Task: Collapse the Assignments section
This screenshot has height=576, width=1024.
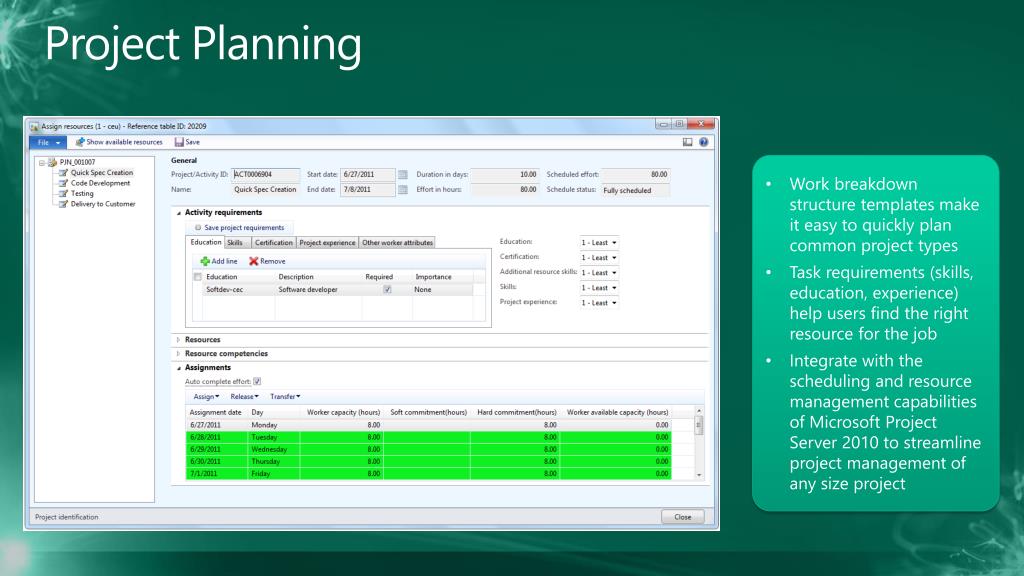Action: [178, 368]
